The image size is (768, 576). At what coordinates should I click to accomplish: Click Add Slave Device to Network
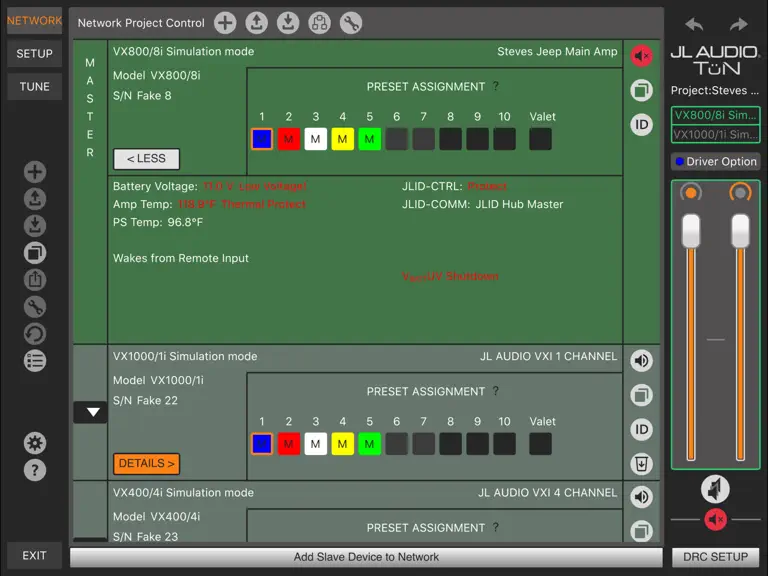[x=366, y=557]
